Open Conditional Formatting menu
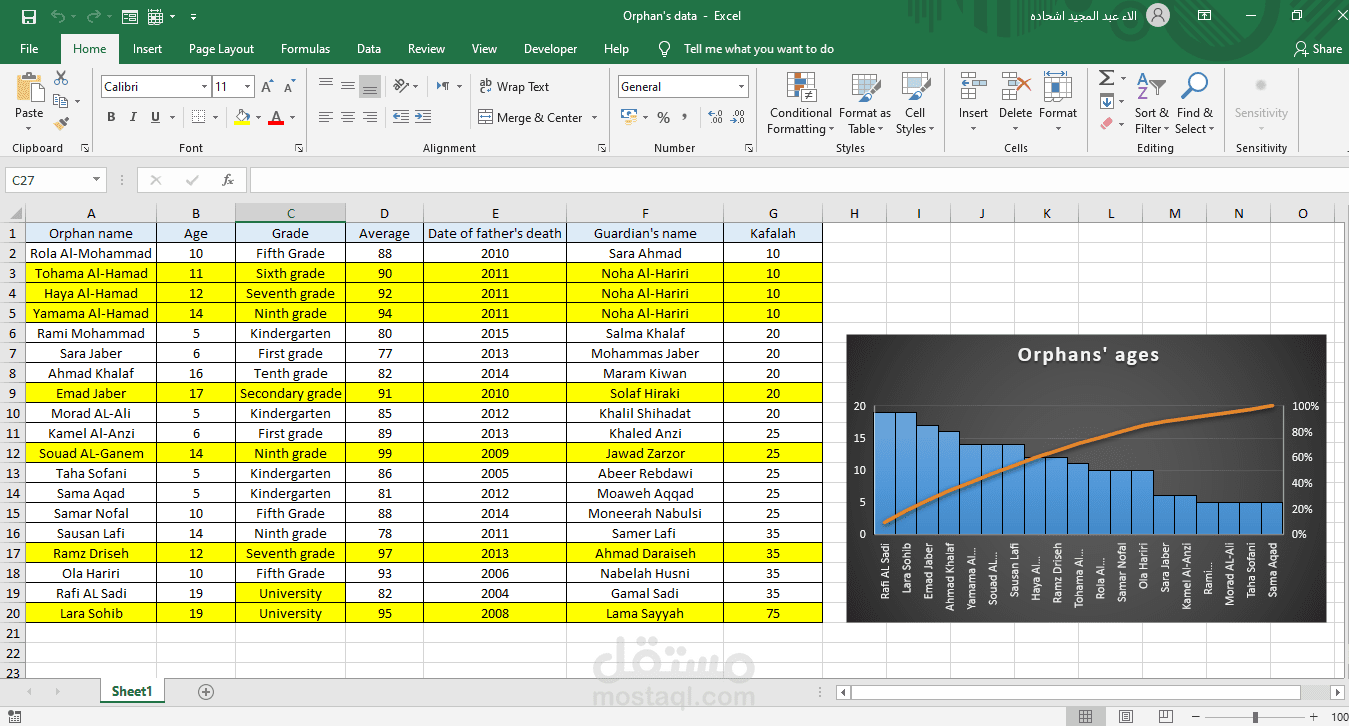Screen dimensions: 1349x726 800,103
